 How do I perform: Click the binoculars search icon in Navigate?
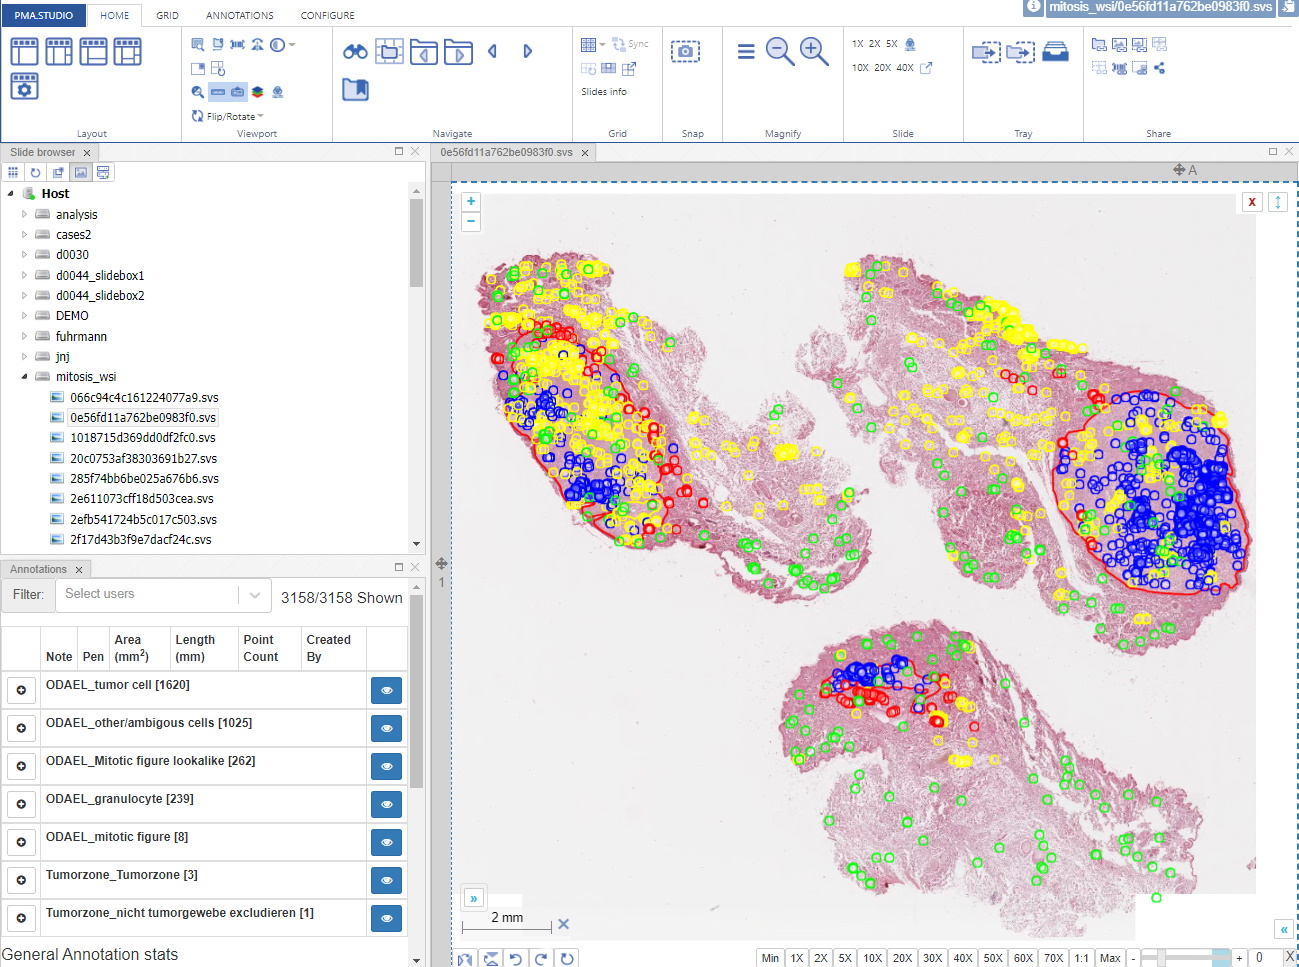355,52
